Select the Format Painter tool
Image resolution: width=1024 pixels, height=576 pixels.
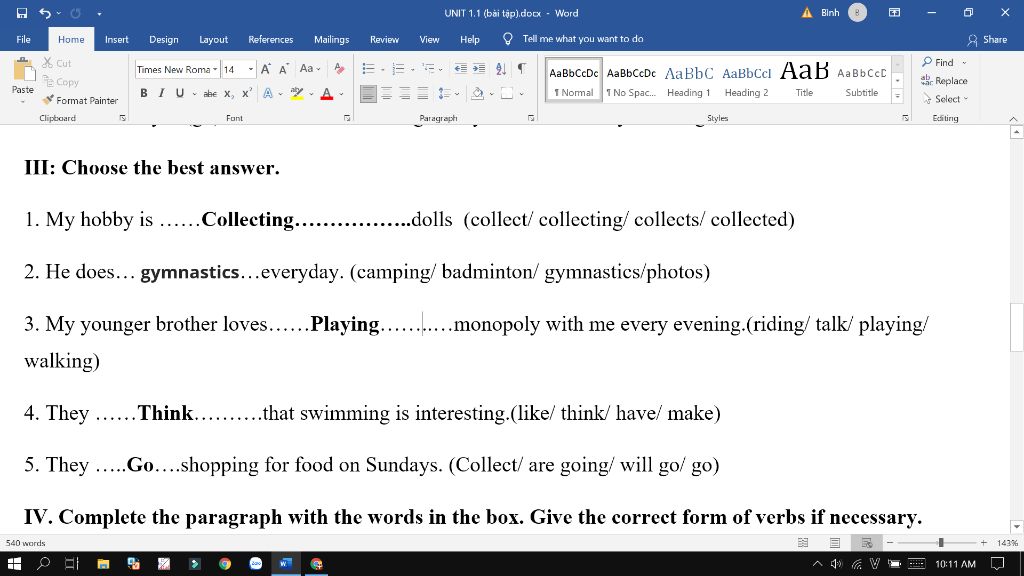click(x=80, y=100)
